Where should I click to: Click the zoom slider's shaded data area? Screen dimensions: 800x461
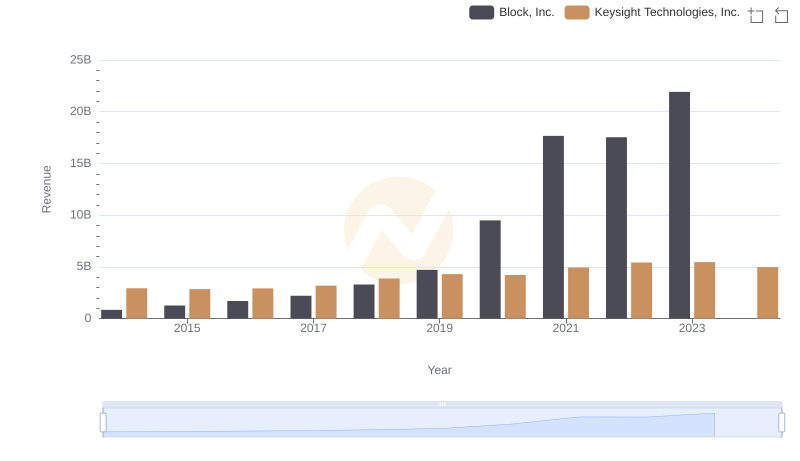tap(408, 425)
